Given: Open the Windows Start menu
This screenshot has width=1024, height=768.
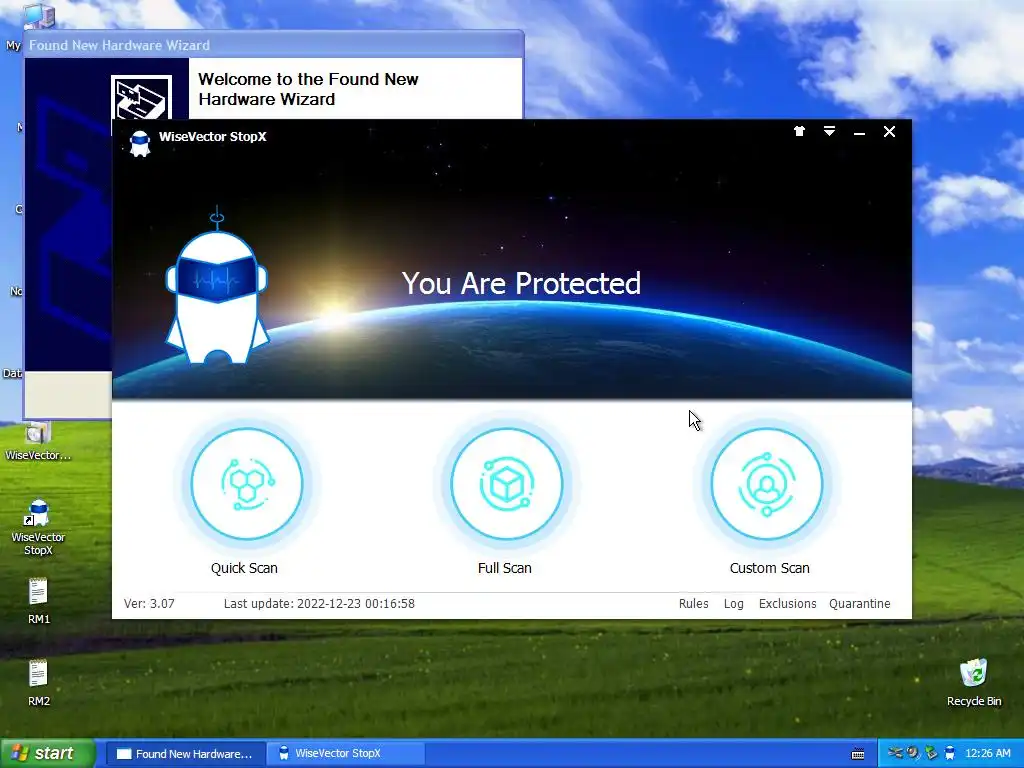Looking at the screenshot, I should [47, 754].
